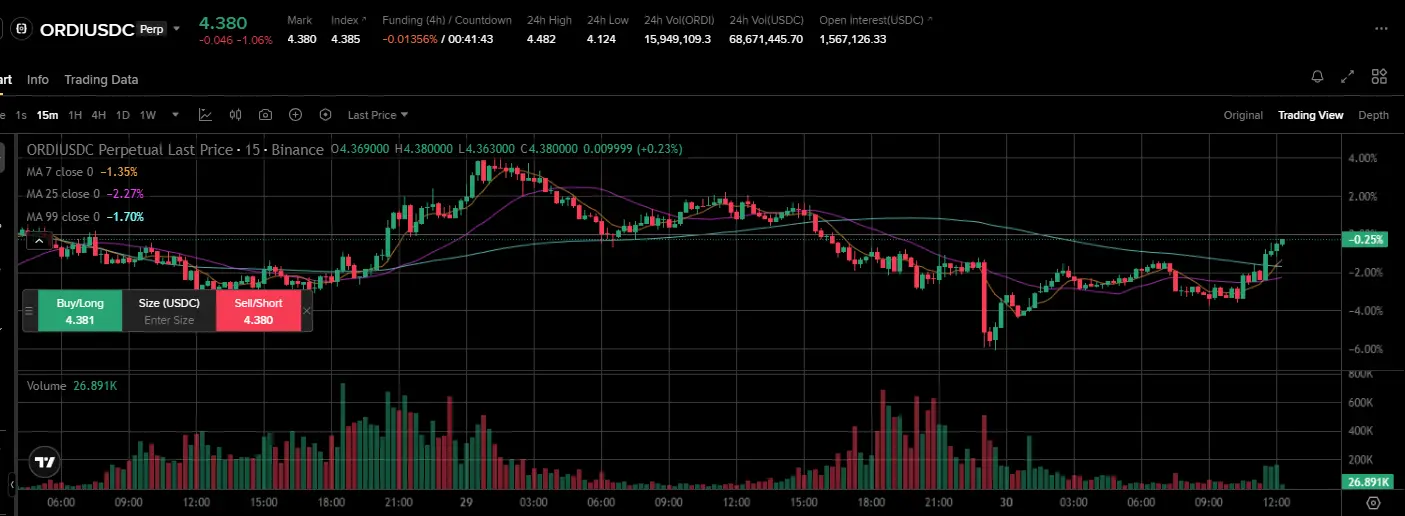This screenshot has width=1405, height=516.
Task: Click the Mark price value 4.380
Action: (x=302, y=39)
